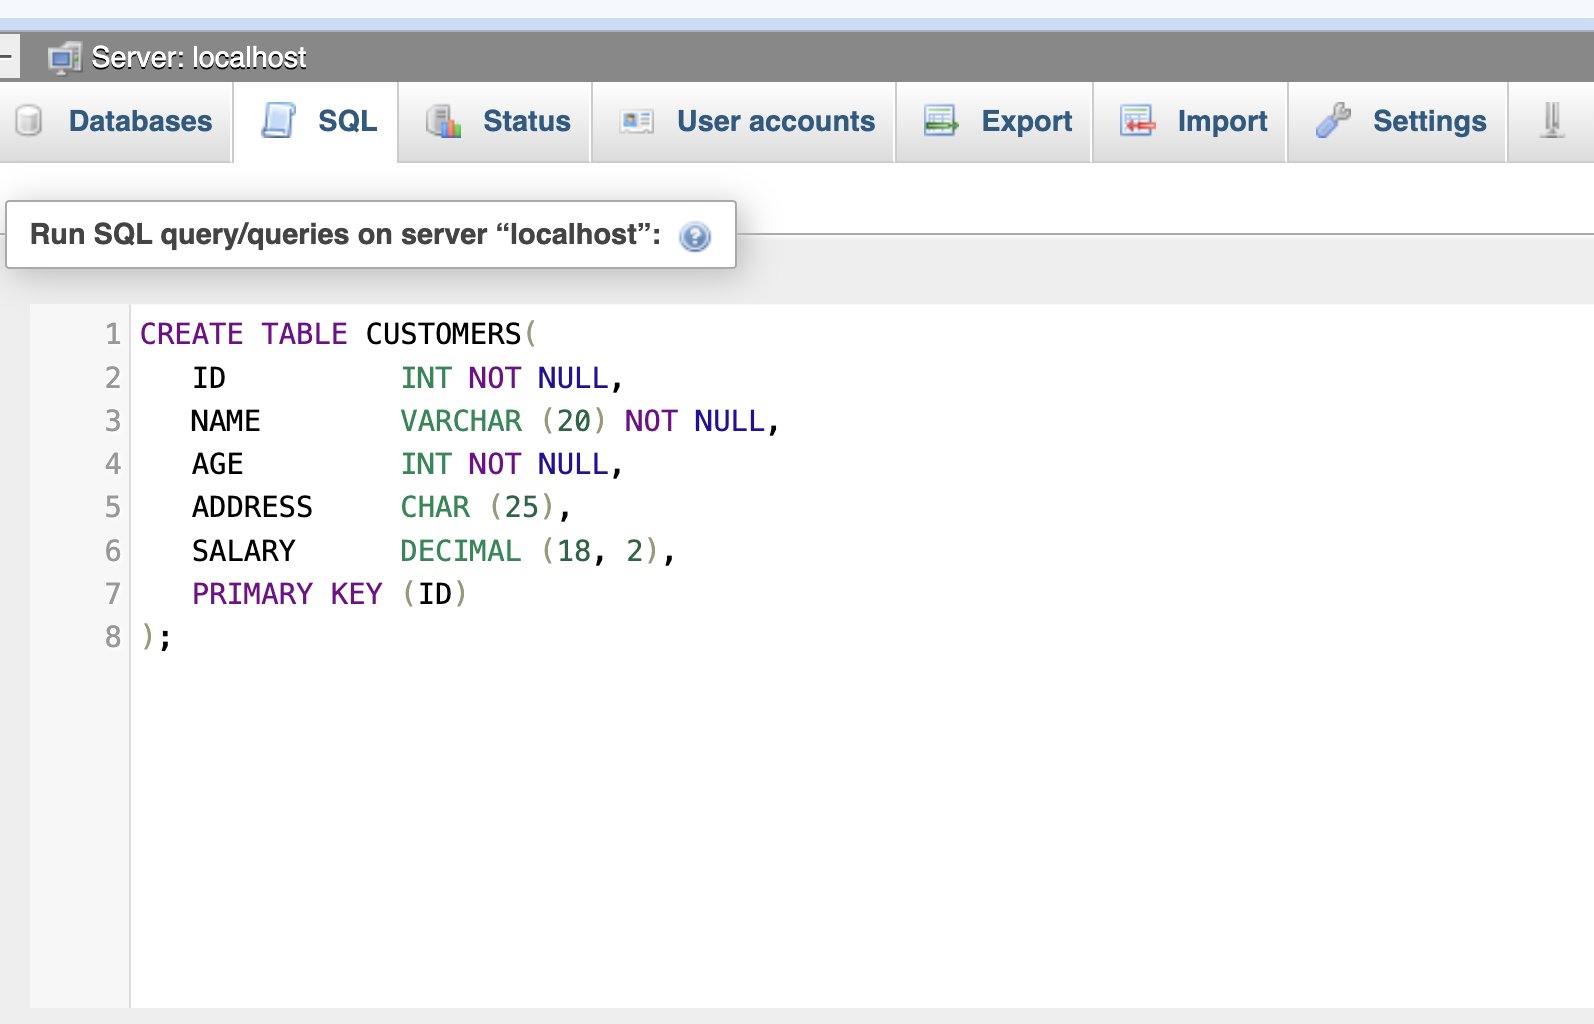Open the Databases tab

(115, 122)
